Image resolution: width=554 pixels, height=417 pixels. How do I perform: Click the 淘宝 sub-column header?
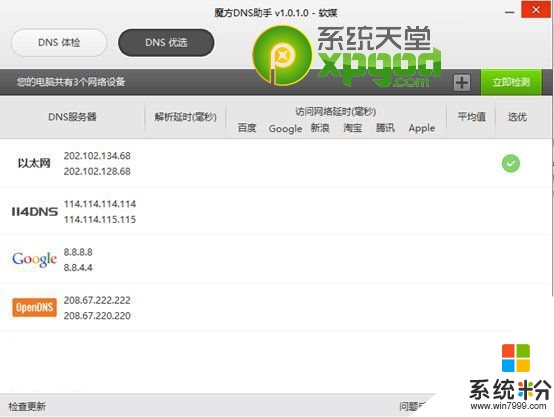coord(353,128)
